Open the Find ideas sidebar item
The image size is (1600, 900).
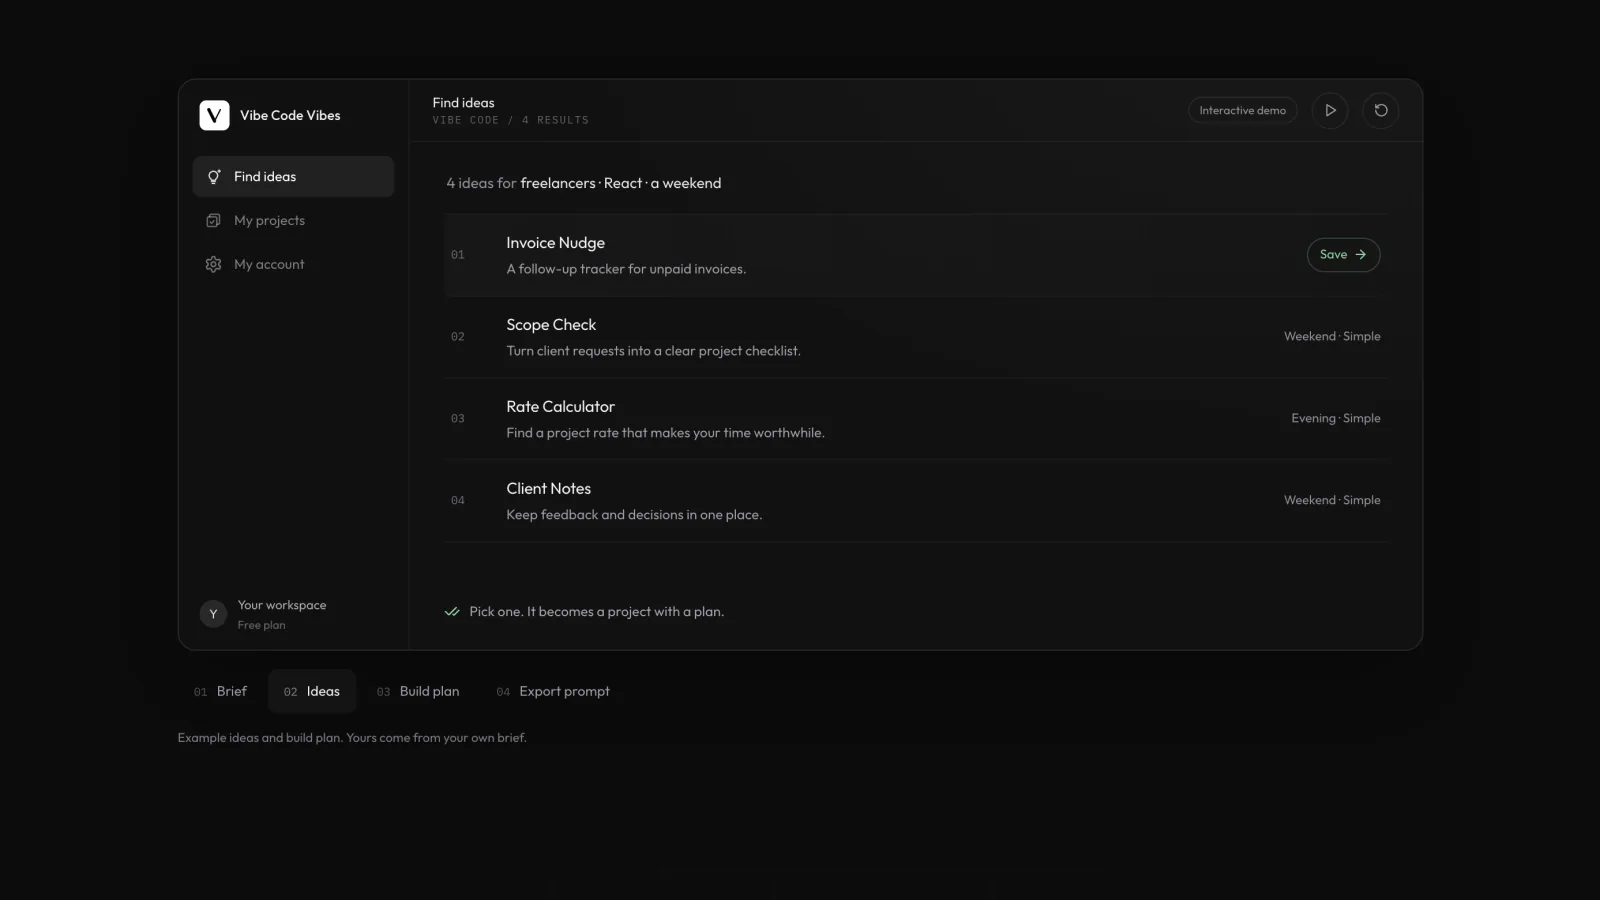[x=293, y=177]
